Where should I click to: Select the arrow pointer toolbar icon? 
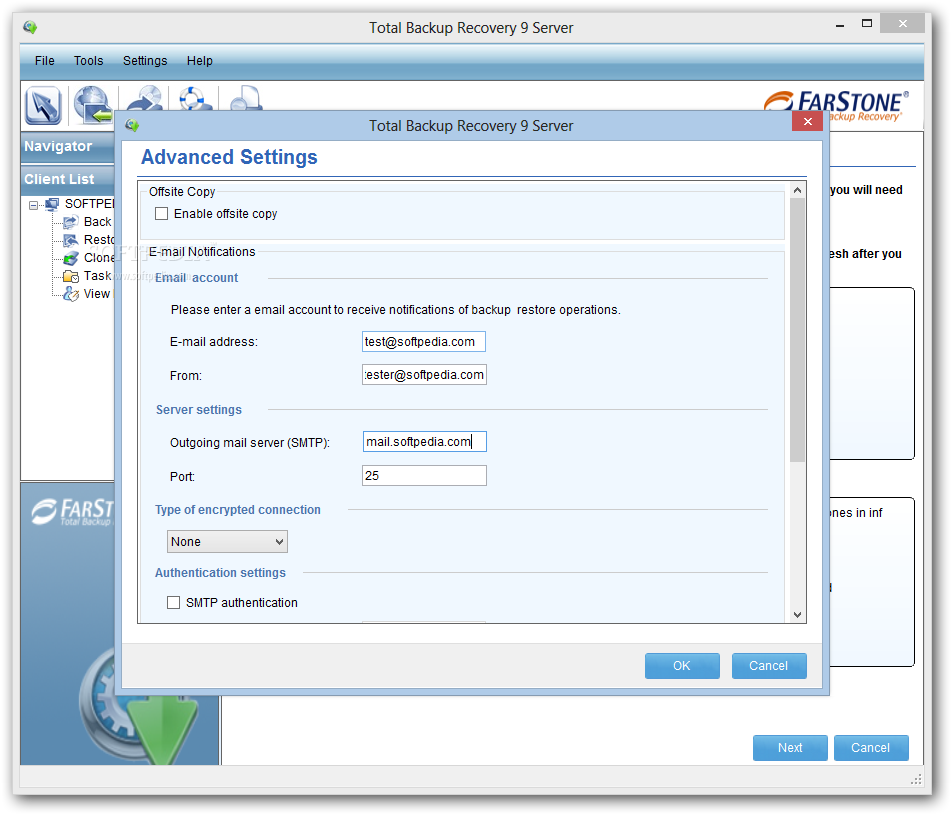point(43,106)
